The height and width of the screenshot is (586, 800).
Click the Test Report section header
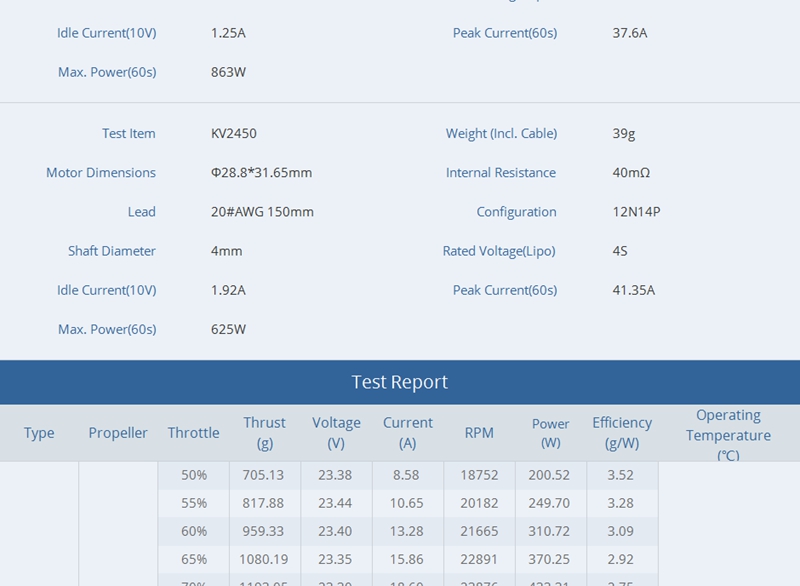click(x=400, y=382)
